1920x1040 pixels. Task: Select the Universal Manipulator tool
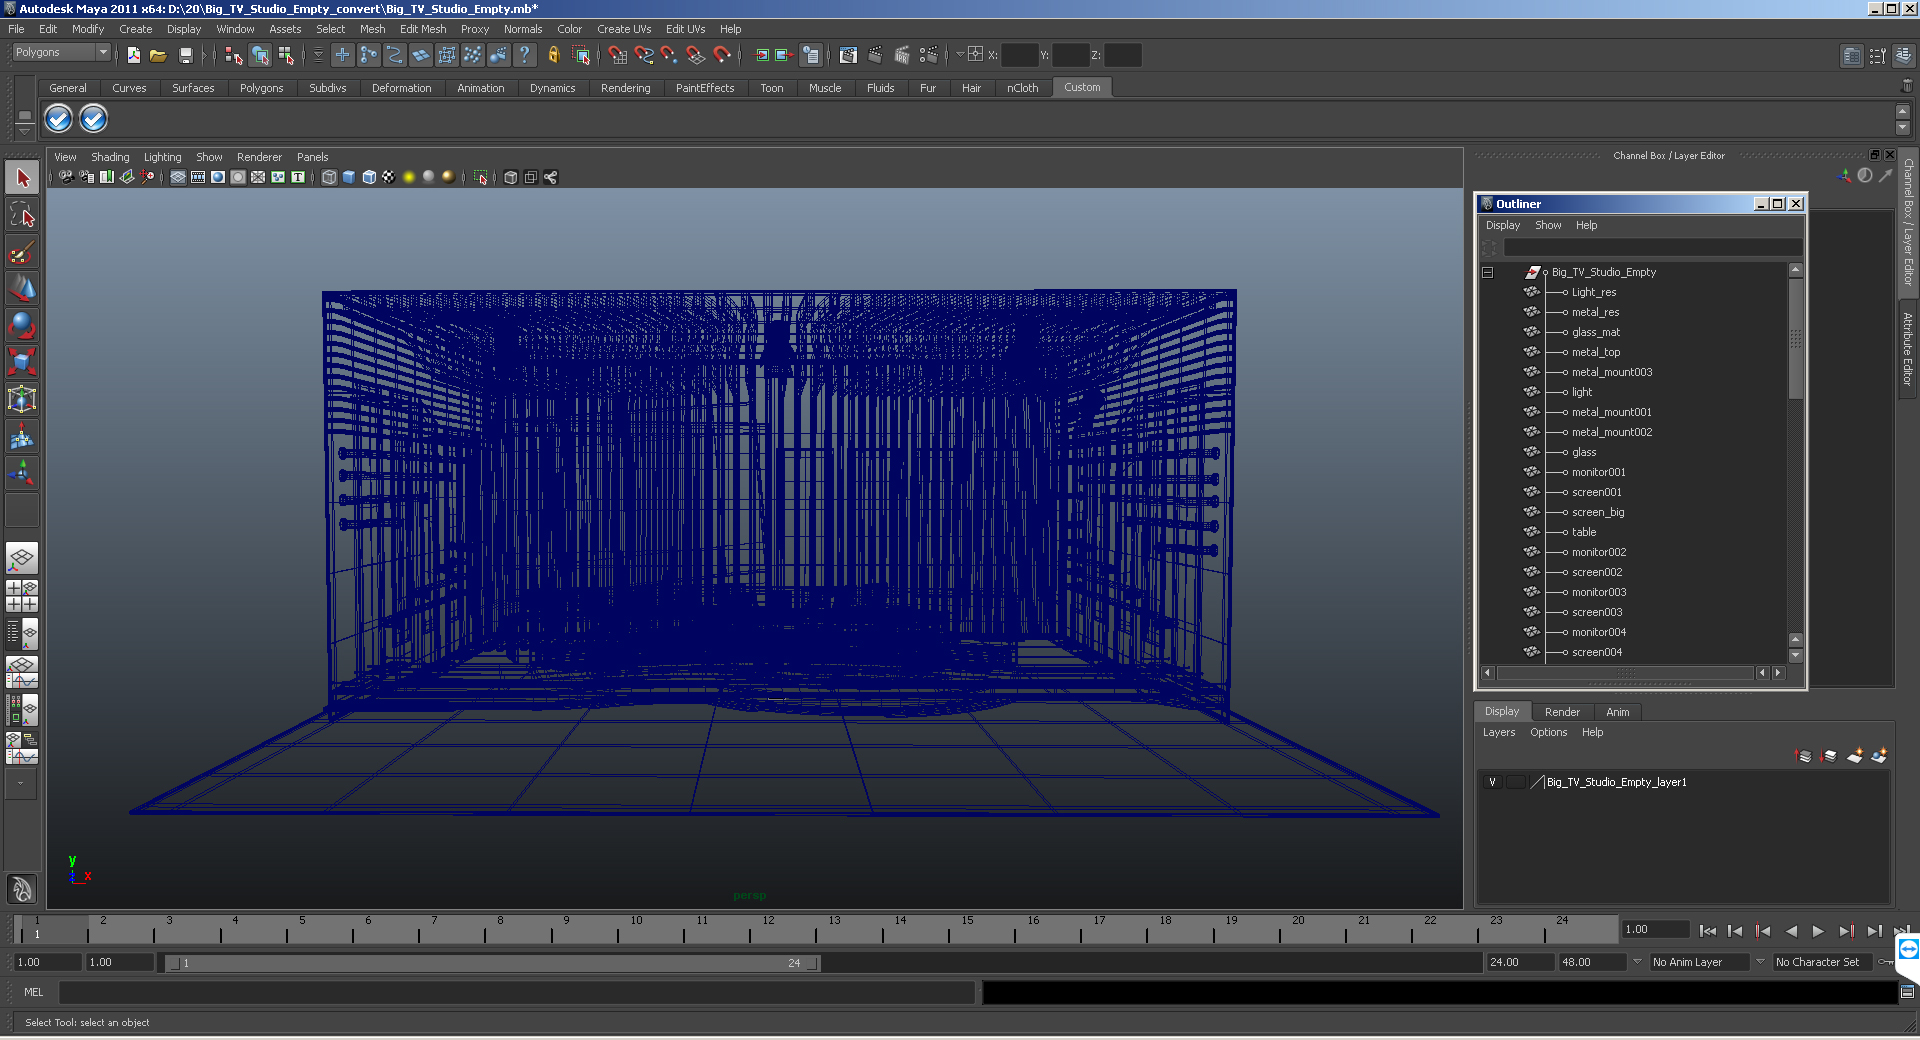click(x=22, y=399)
